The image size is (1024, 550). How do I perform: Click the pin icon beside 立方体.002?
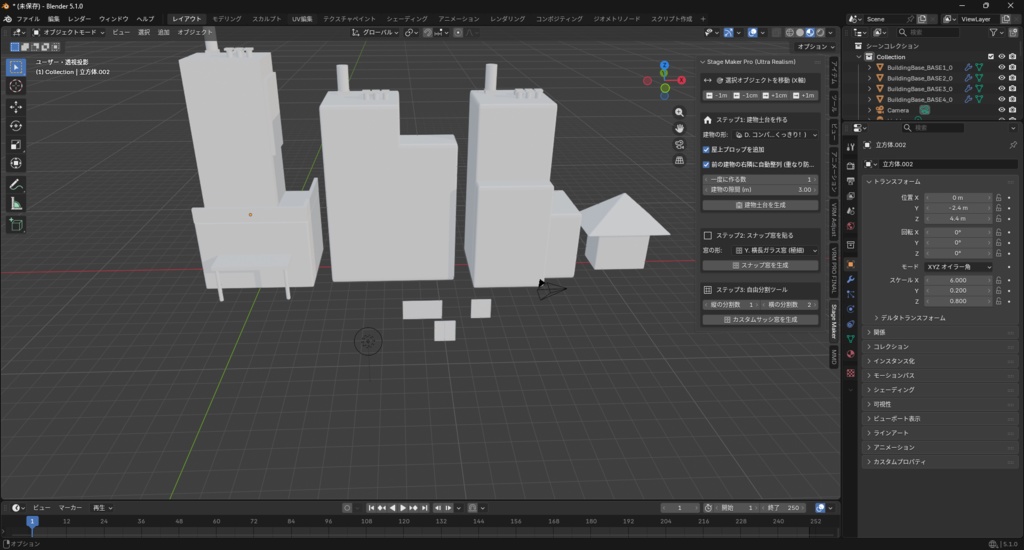coord(1012,145)
